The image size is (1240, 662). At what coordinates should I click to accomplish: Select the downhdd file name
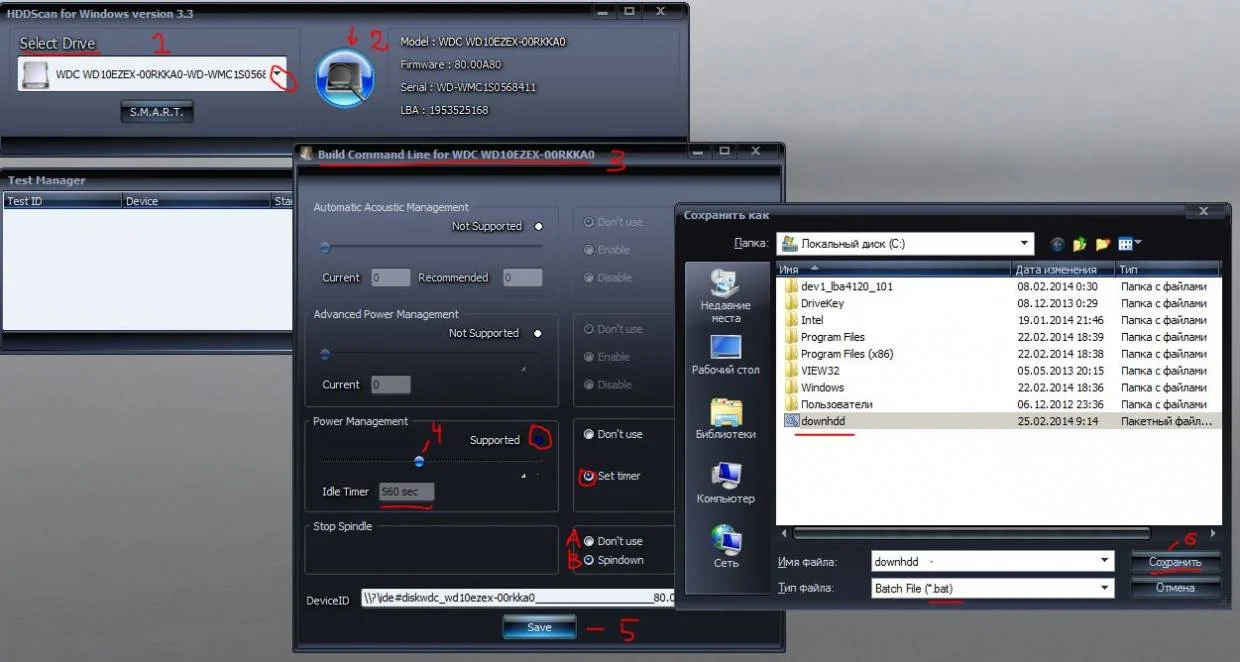(x=822, y=421)
